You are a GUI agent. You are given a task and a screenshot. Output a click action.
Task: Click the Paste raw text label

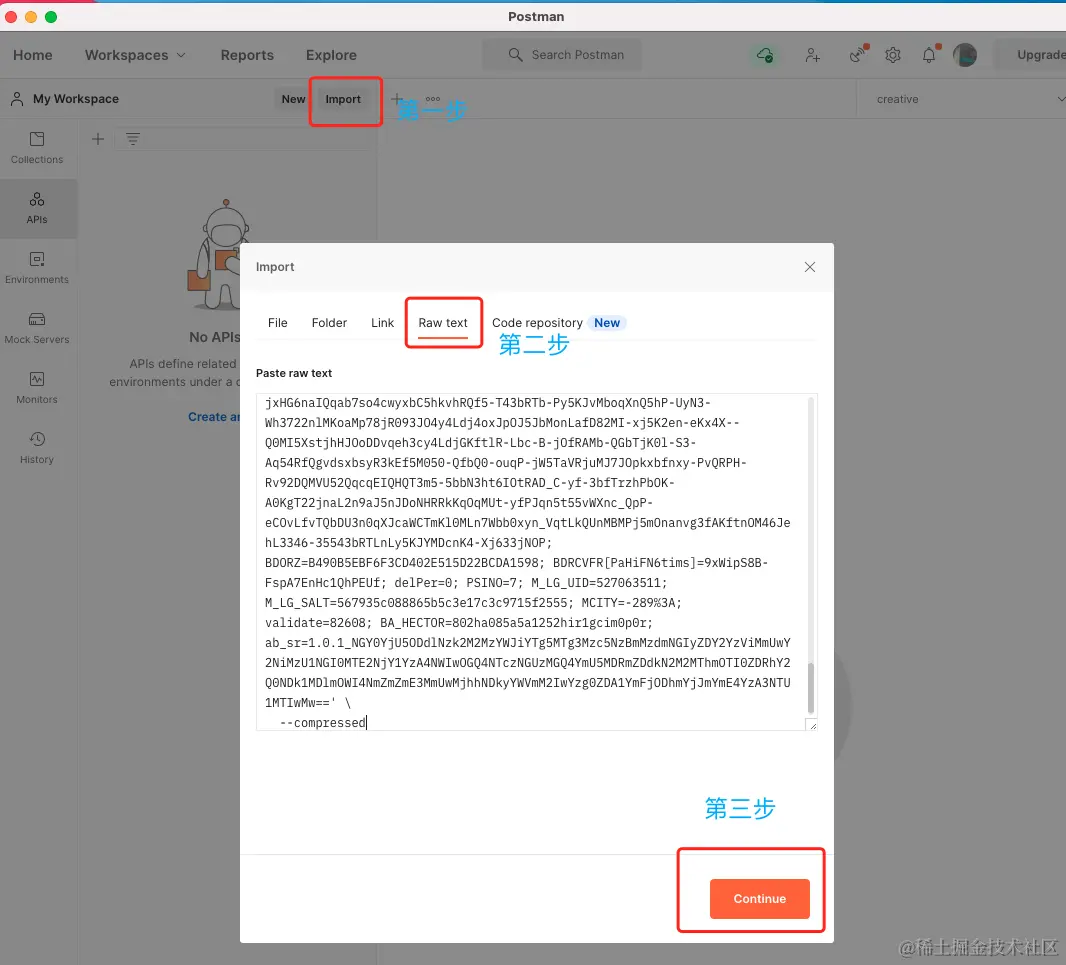[294, 373]
